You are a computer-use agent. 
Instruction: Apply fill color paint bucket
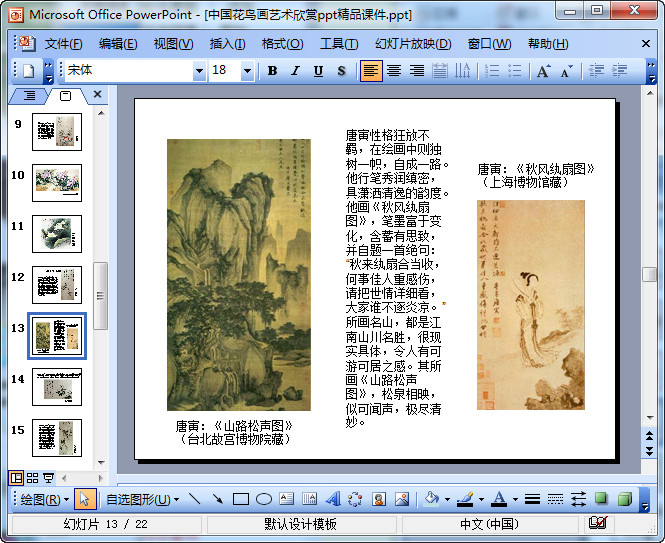click(432, 499)
